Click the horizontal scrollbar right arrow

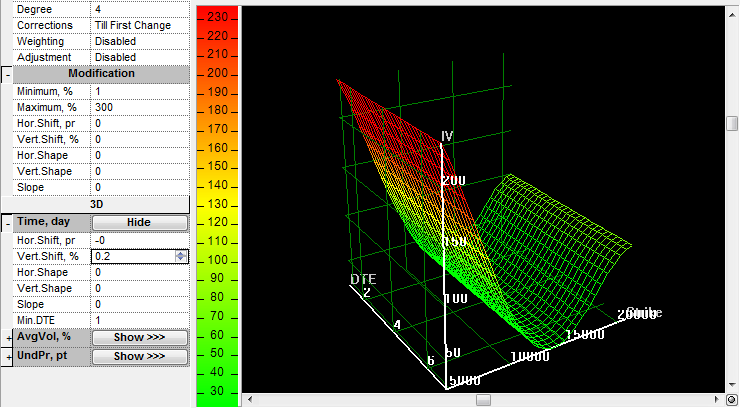click(716, 400)
